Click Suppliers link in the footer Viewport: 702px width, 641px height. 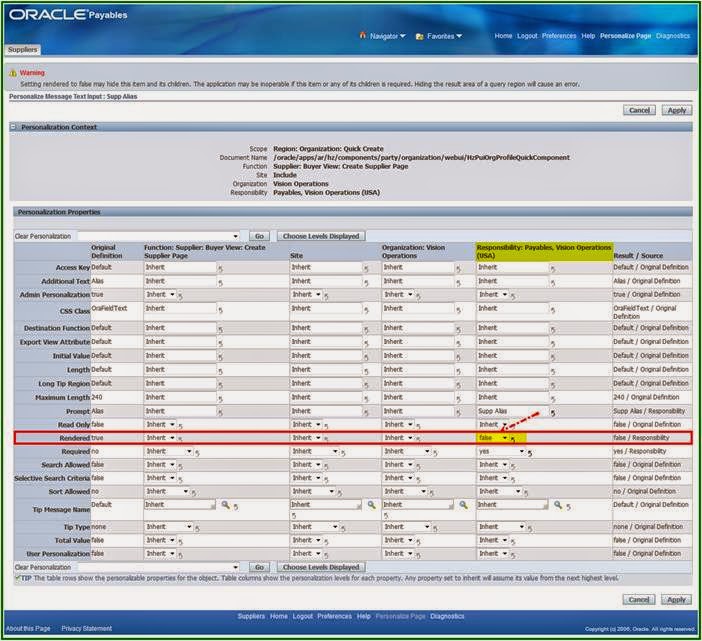[x=251, y=616]
